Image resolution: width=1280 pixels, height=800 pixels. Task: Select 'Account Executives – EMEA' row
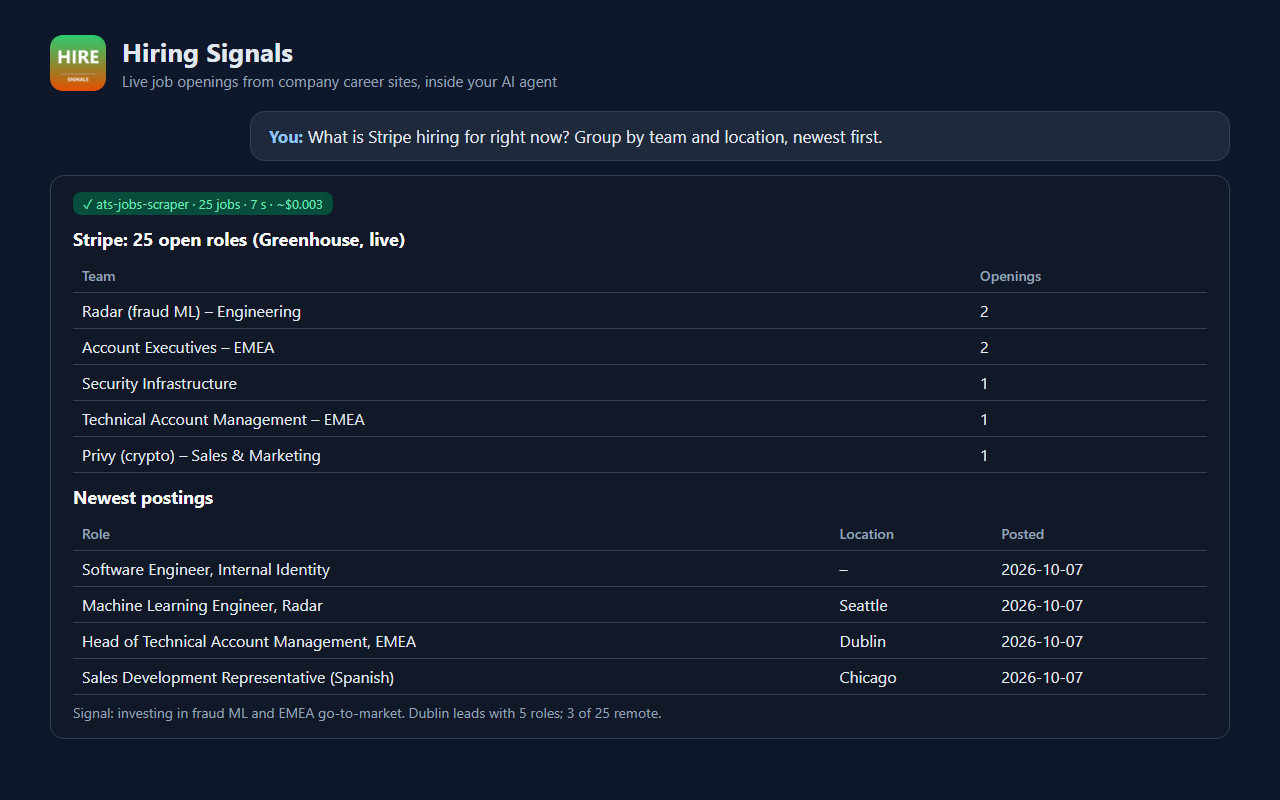click(x=640, y=347)
